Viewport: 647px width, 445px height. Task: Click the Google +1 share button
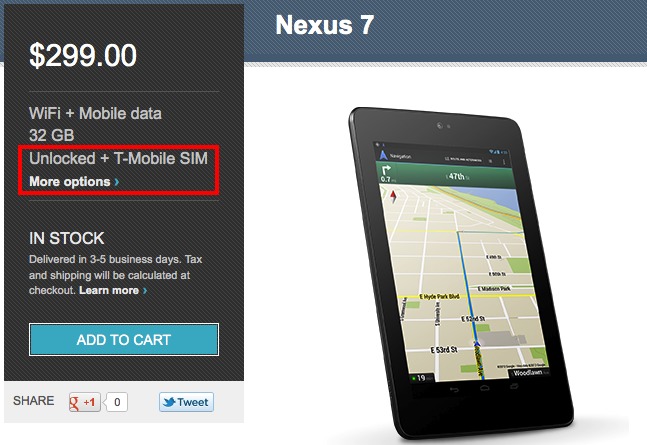tap(85, 402)
